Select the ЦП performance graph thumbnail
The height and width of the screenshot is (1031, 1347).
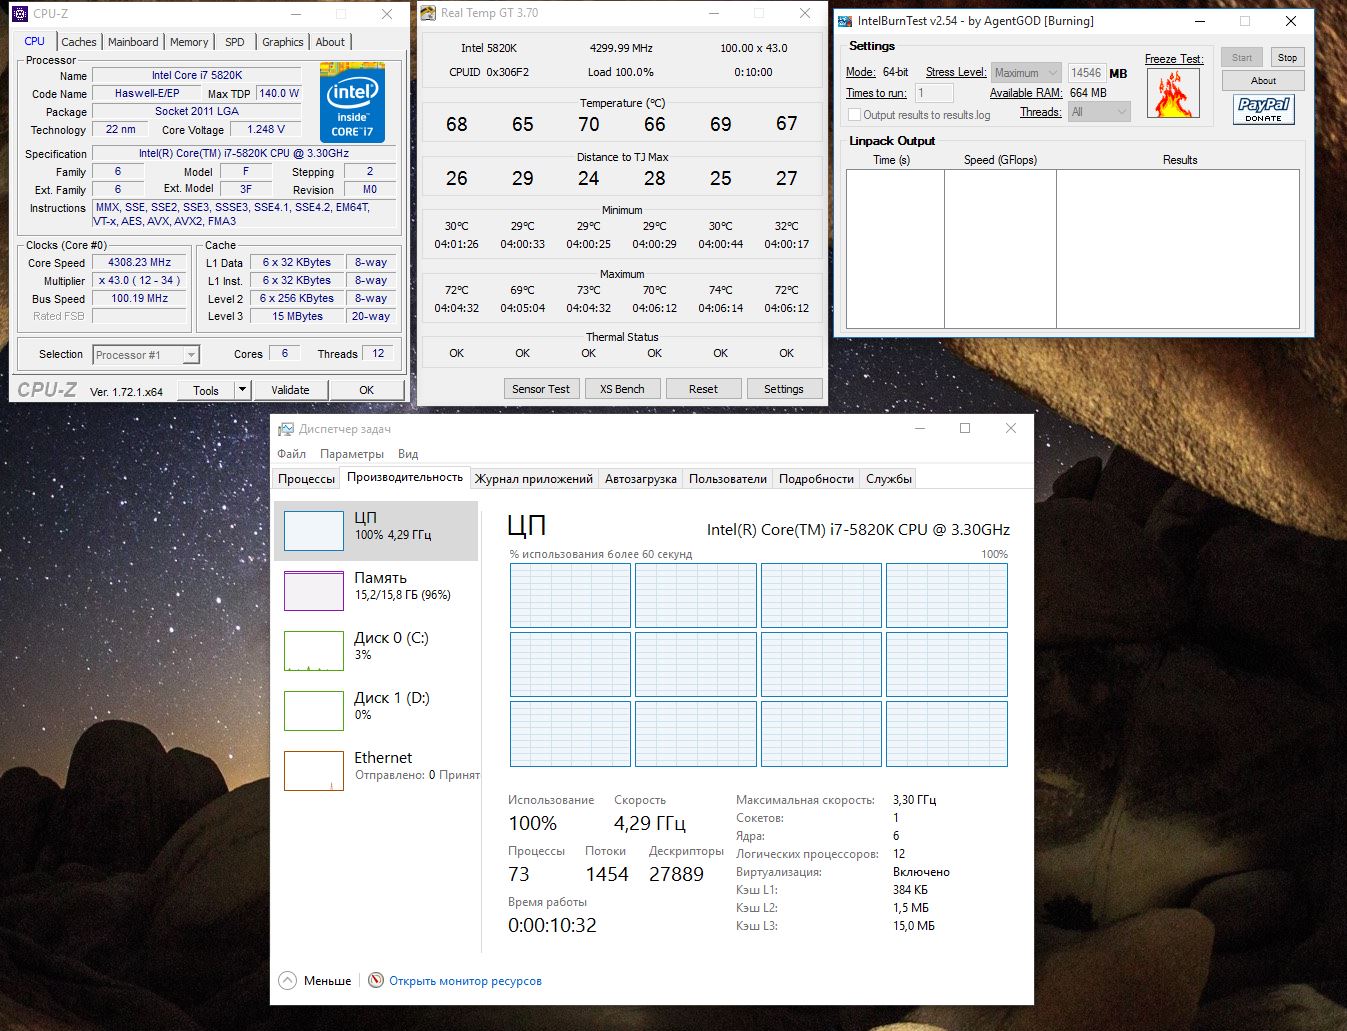(x=314, y=531)
